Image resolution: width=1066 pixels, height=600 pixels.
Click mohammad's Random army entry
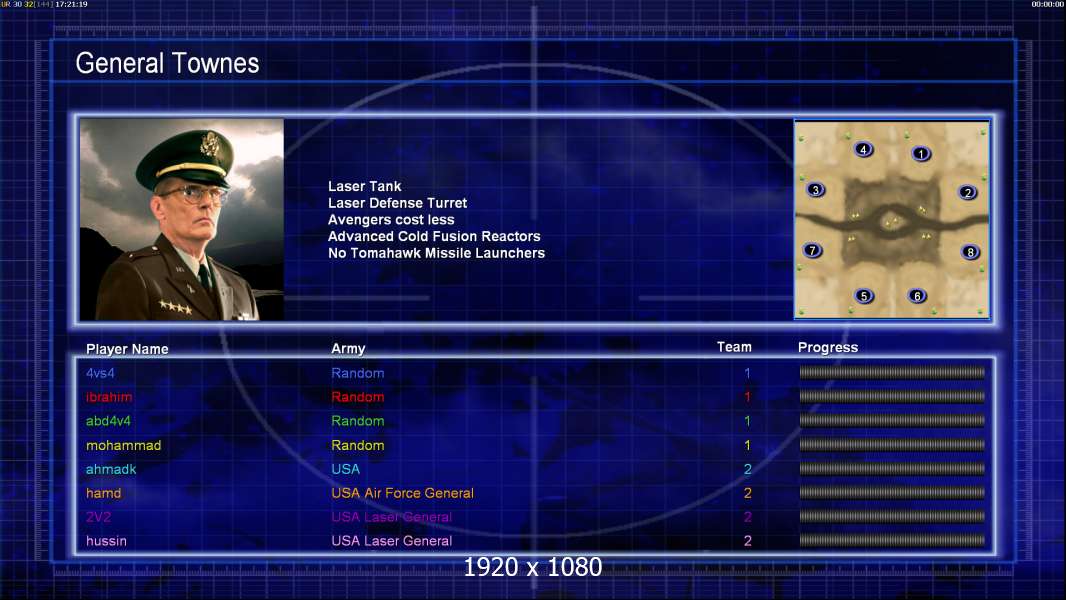pyautogui.click(x=358, y=445)
